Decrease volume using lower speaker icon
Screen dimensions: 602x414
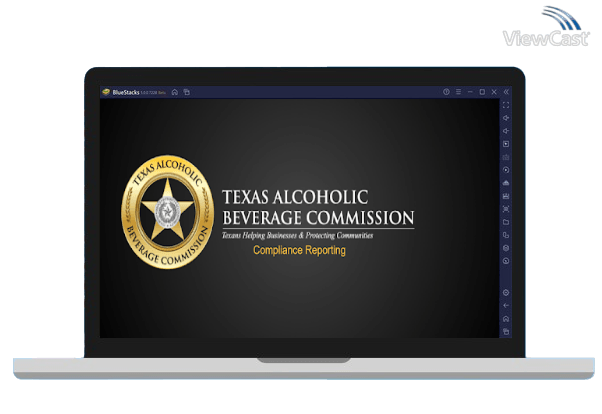[x=506, y=131]
